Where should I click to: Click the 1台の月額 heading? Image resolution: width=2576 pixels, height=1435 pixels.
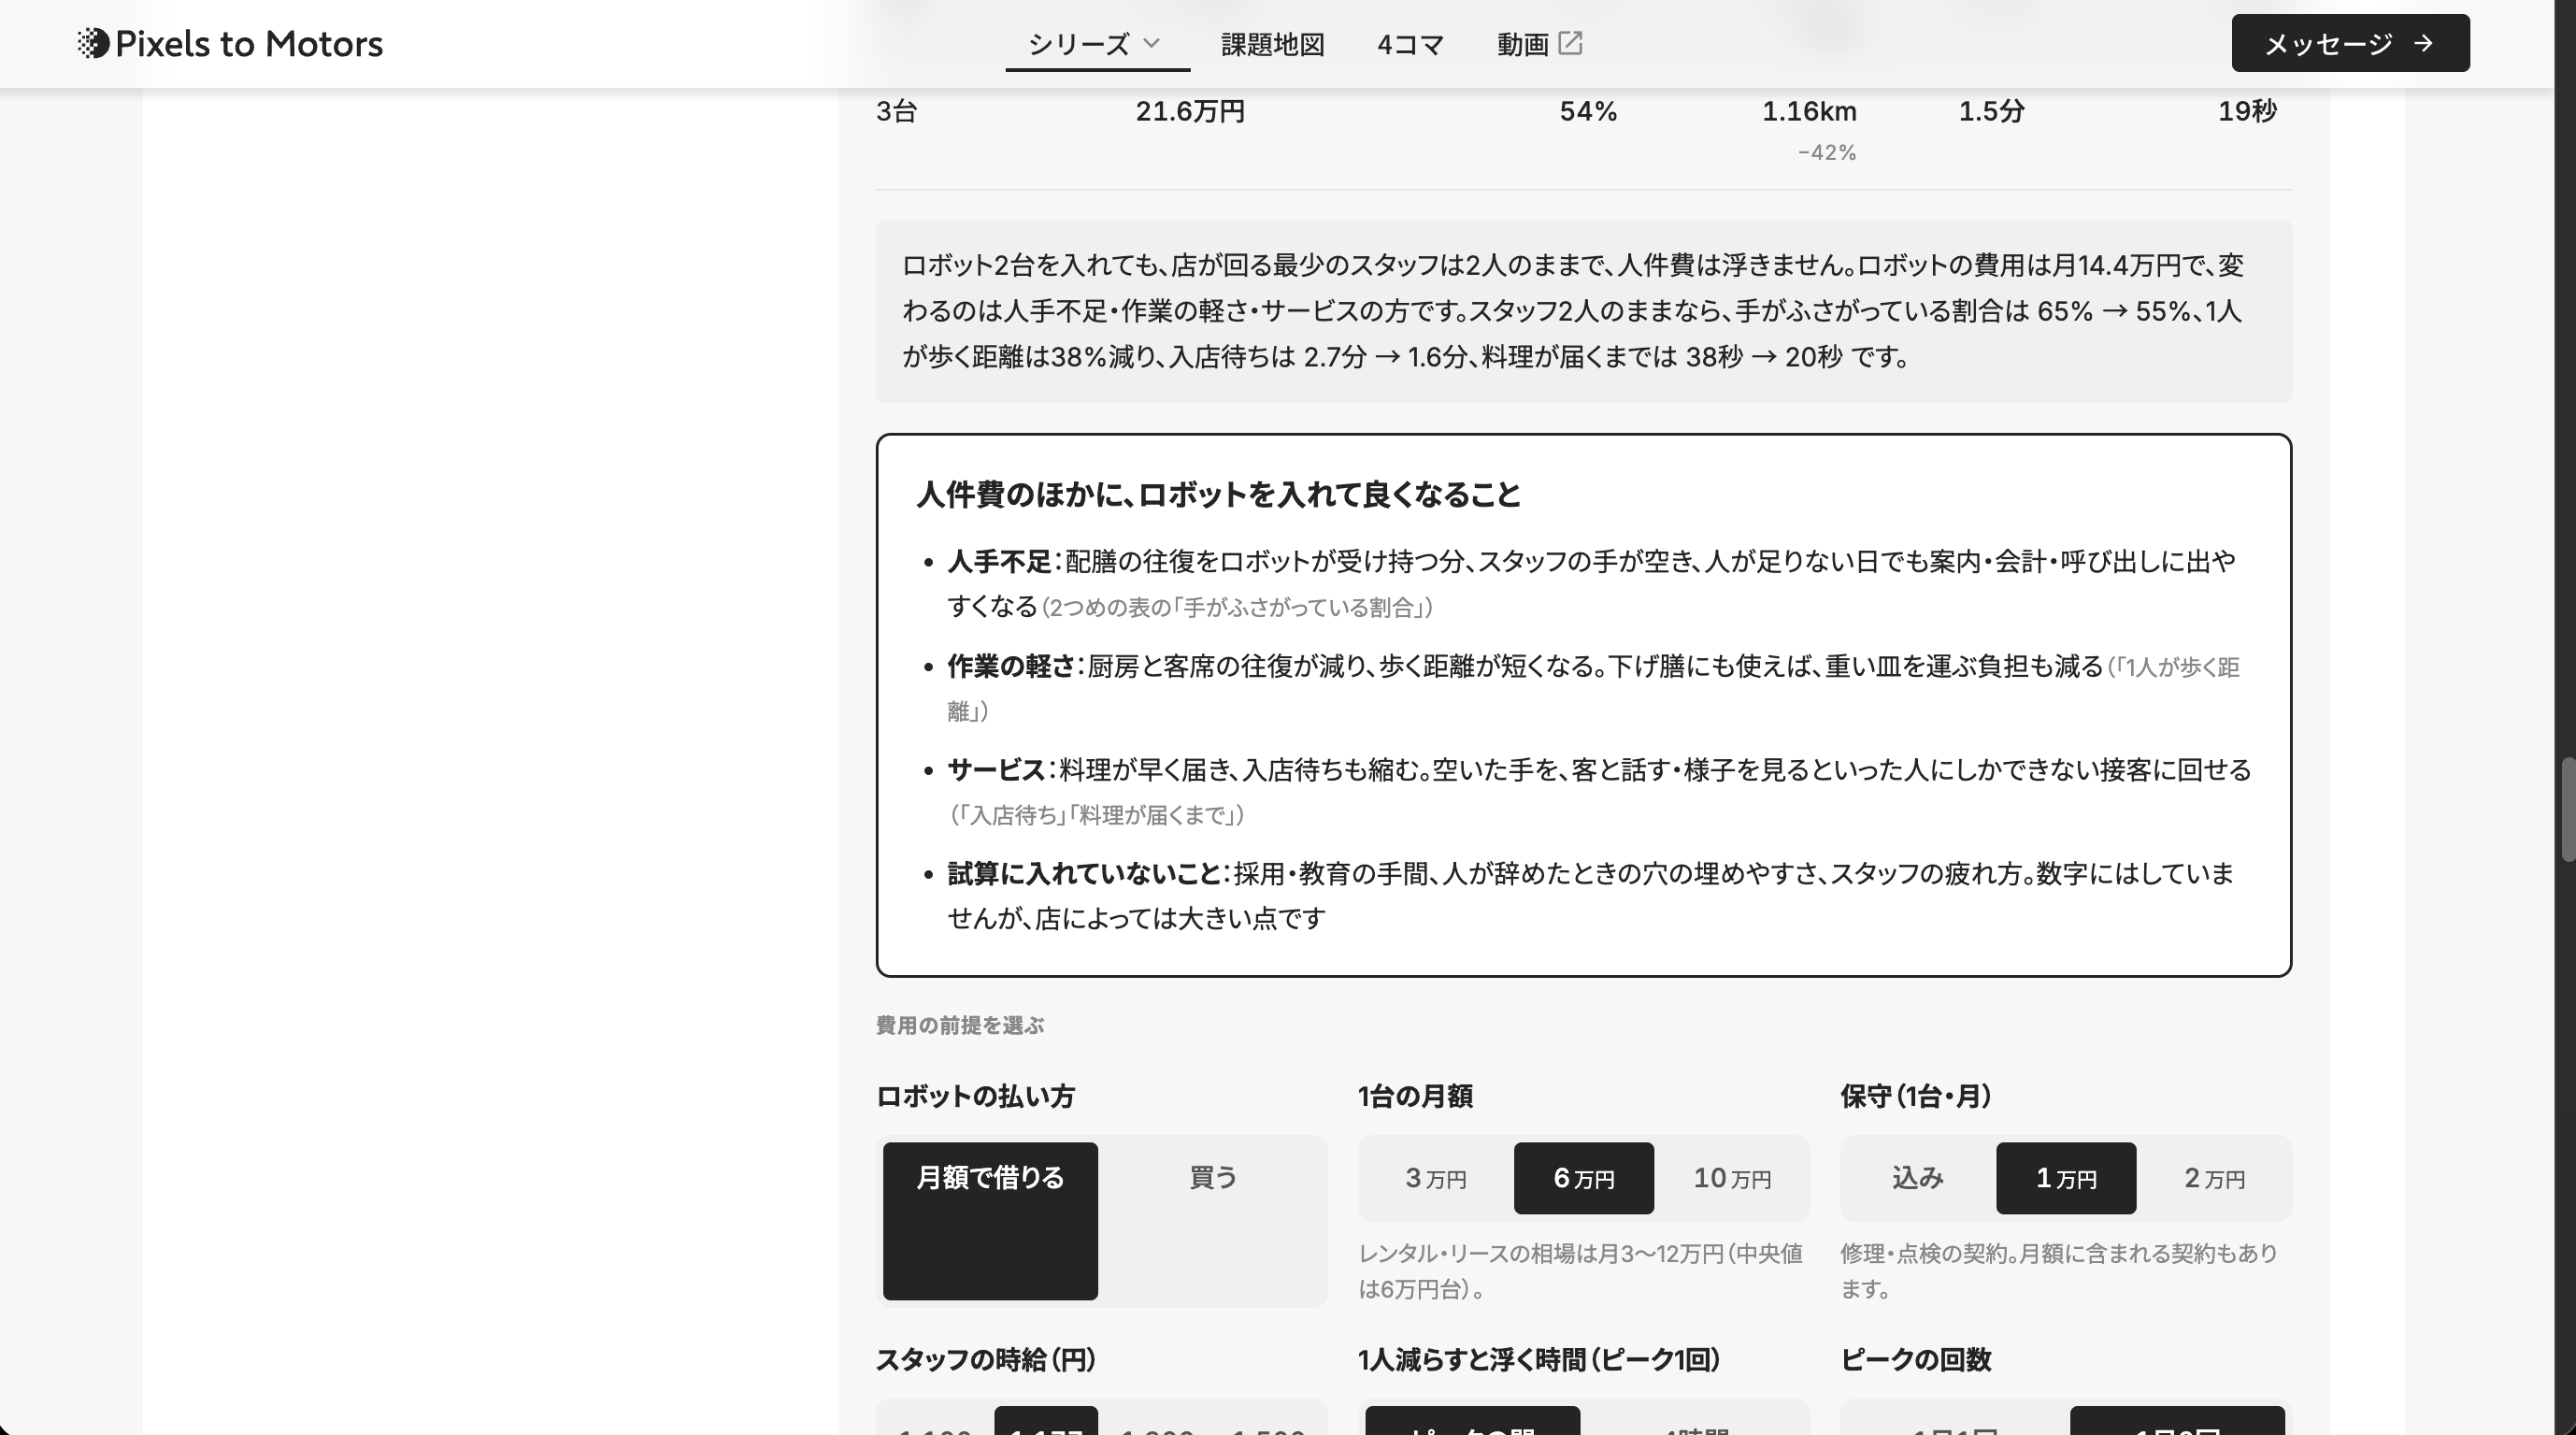[x=1415, y=1097]
